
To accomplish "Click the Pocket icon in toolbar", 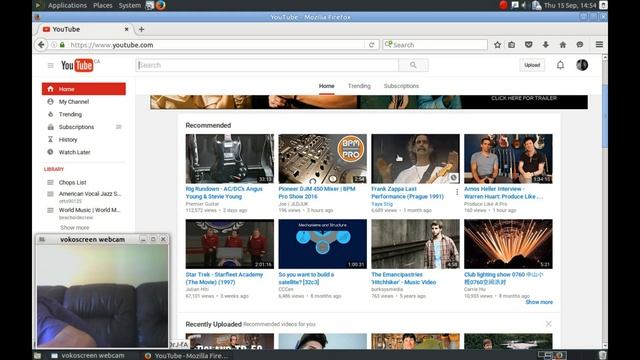I will [529, 45].
